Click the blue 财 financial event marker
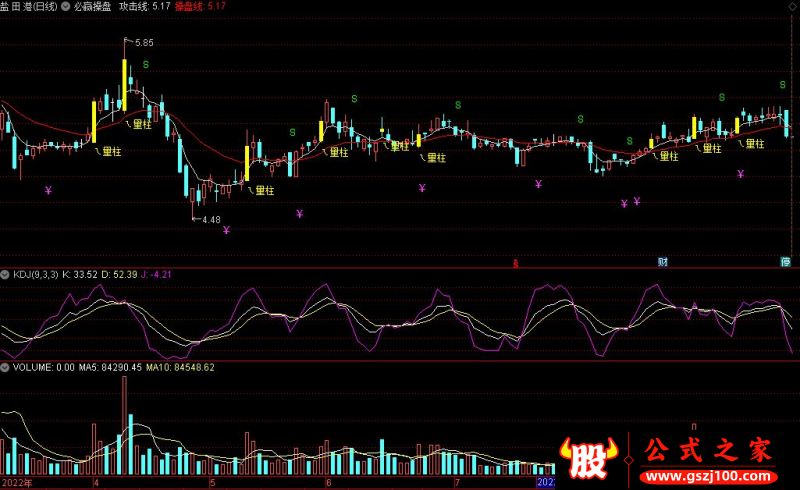Image resolution: width=800 pixels, height=490 pixels. (663, 262)
